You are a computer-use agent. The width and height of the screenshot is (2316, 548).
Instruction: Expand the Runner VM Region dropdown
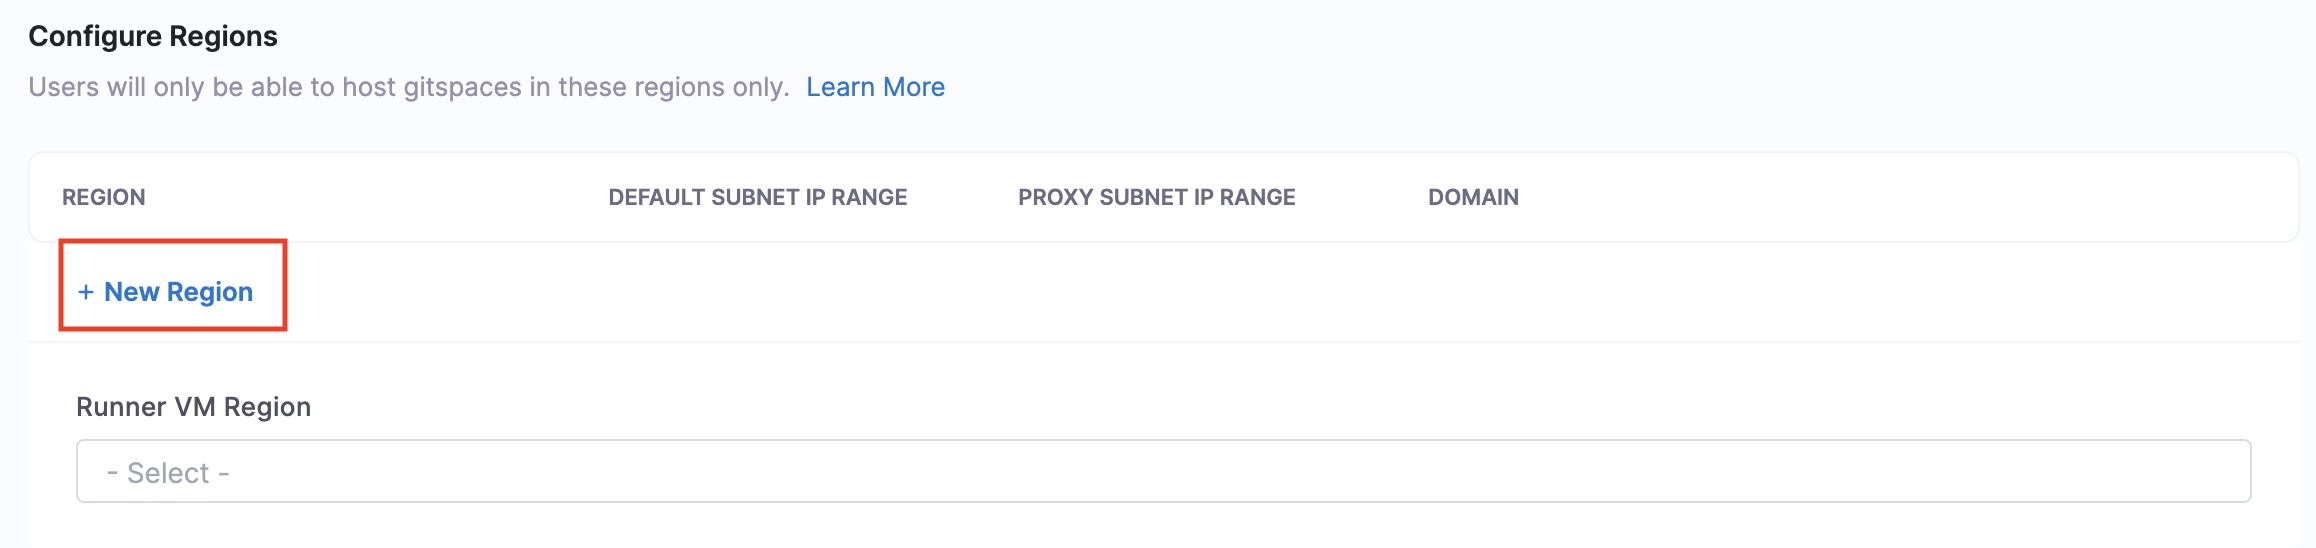coord(1163,471)
